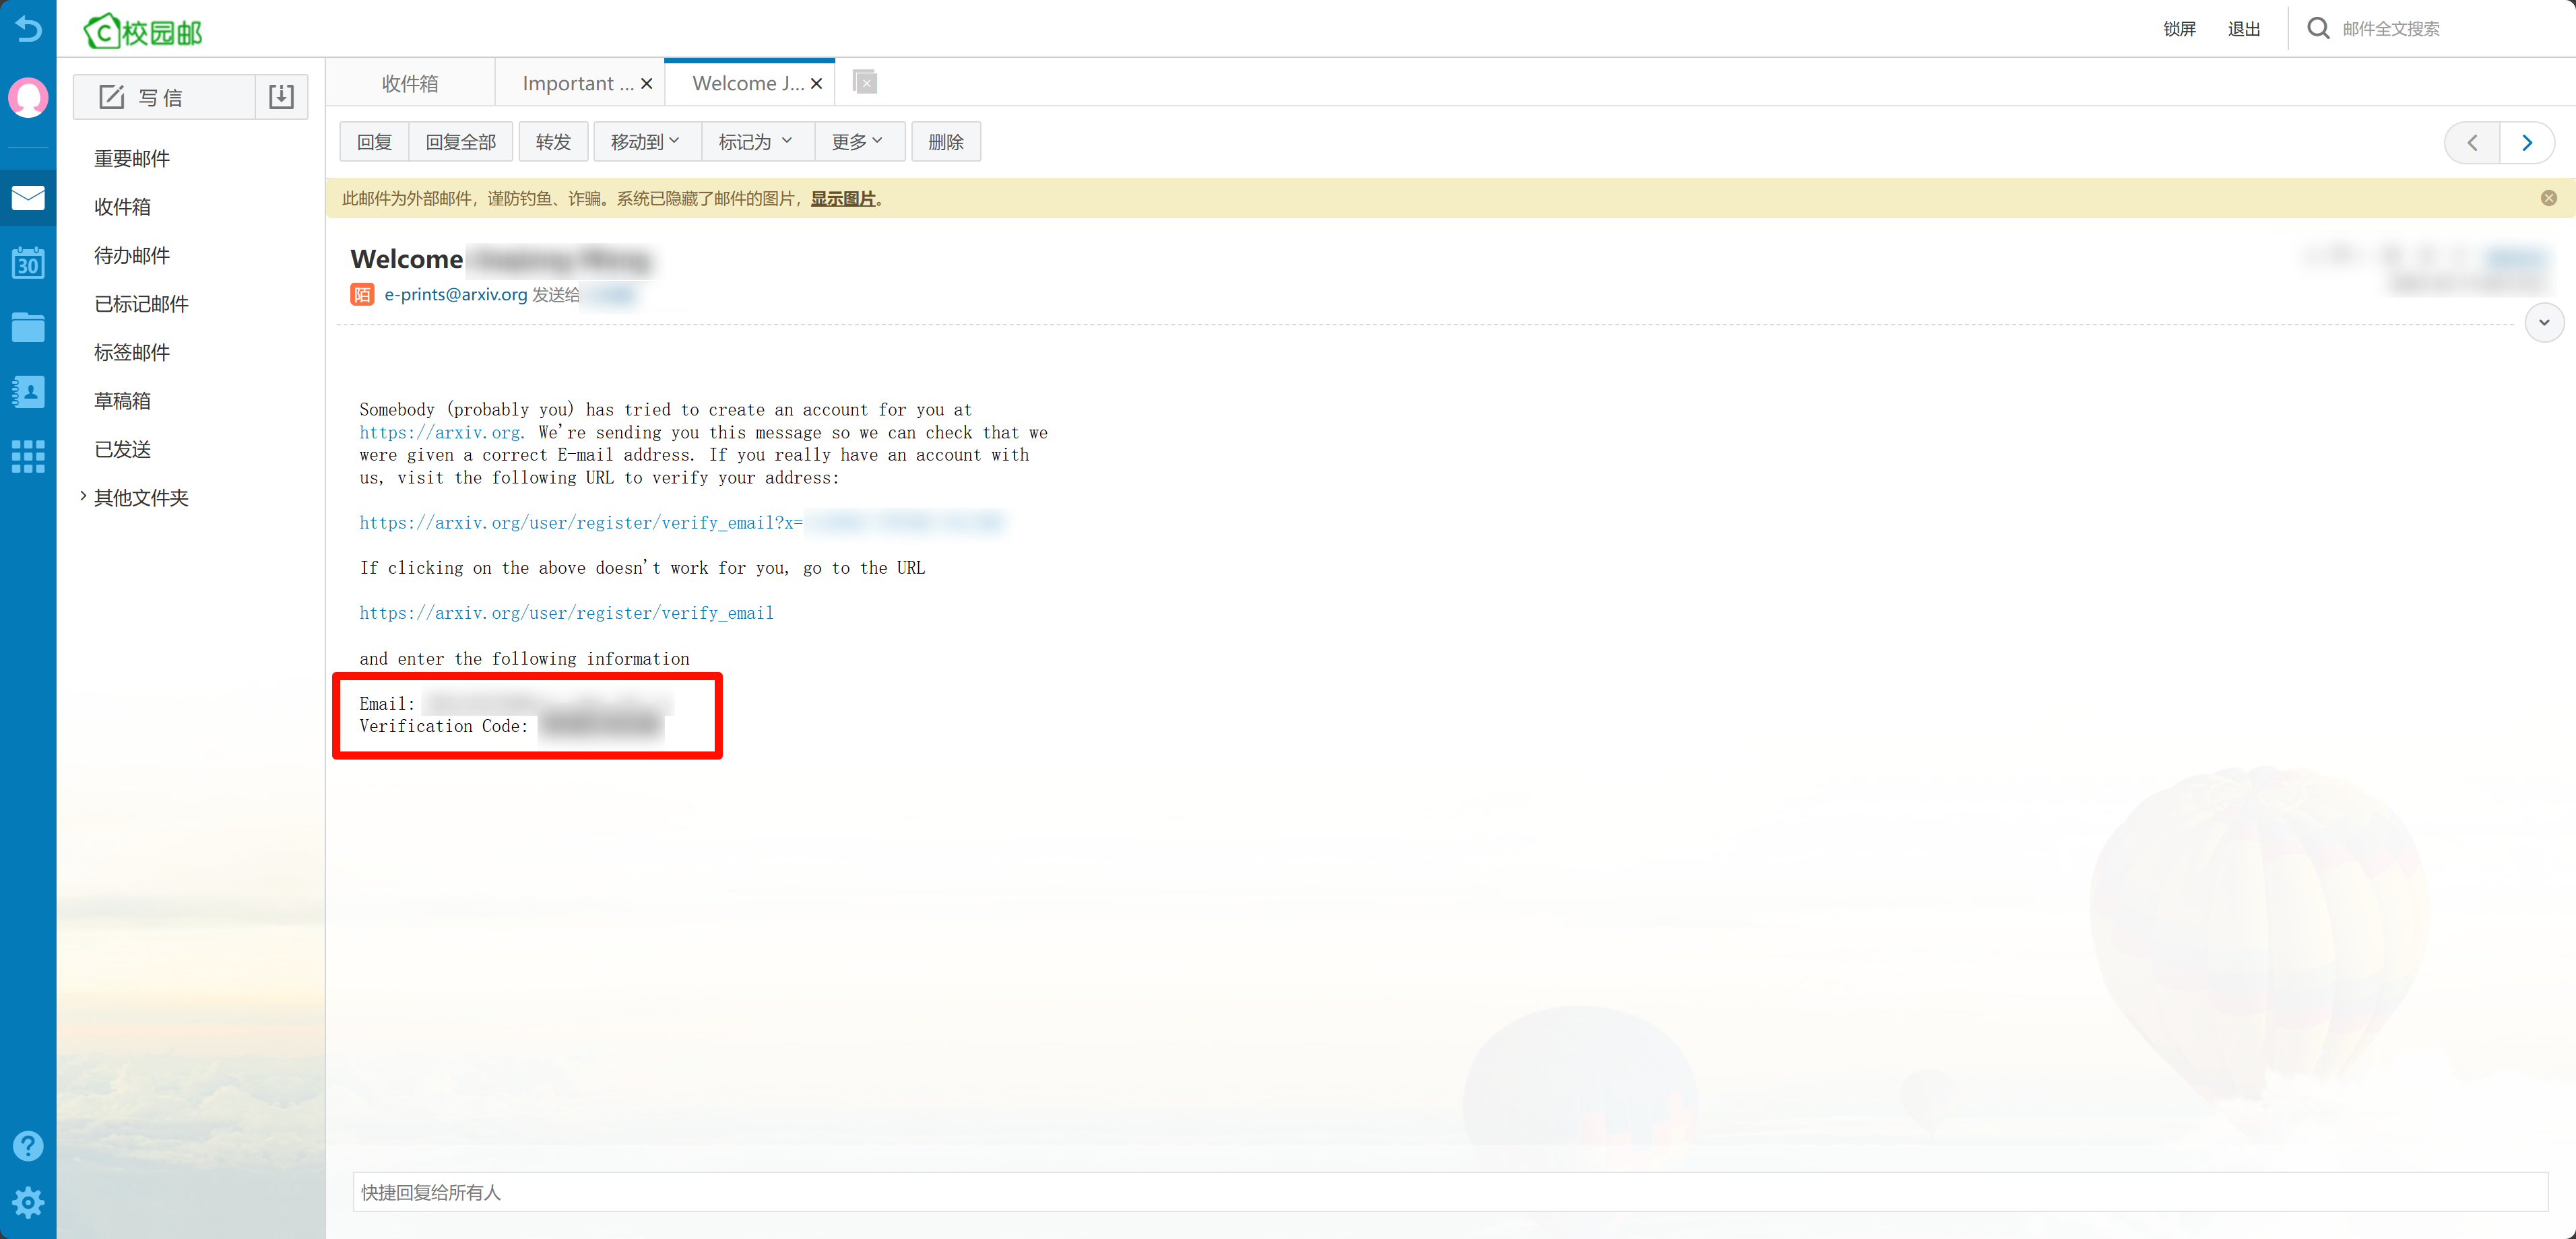Image resolution: width=2576 pixels, height=1239 pixels.
Task: Click the receive mail download icon
Action: [281, 97]
